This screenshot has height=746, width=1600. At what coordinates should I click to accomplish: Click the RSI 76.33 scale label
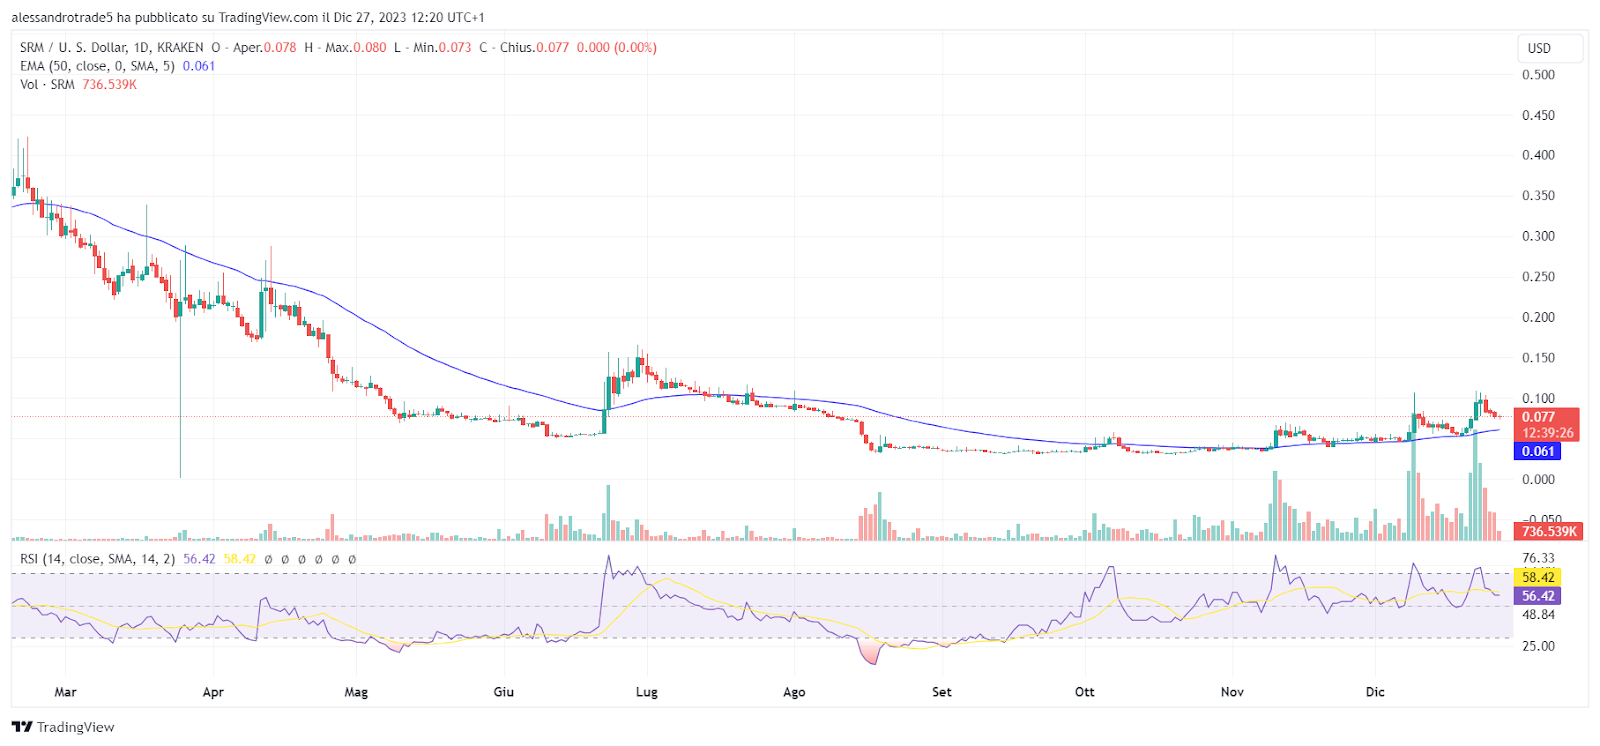click(x=1538, y=558)
